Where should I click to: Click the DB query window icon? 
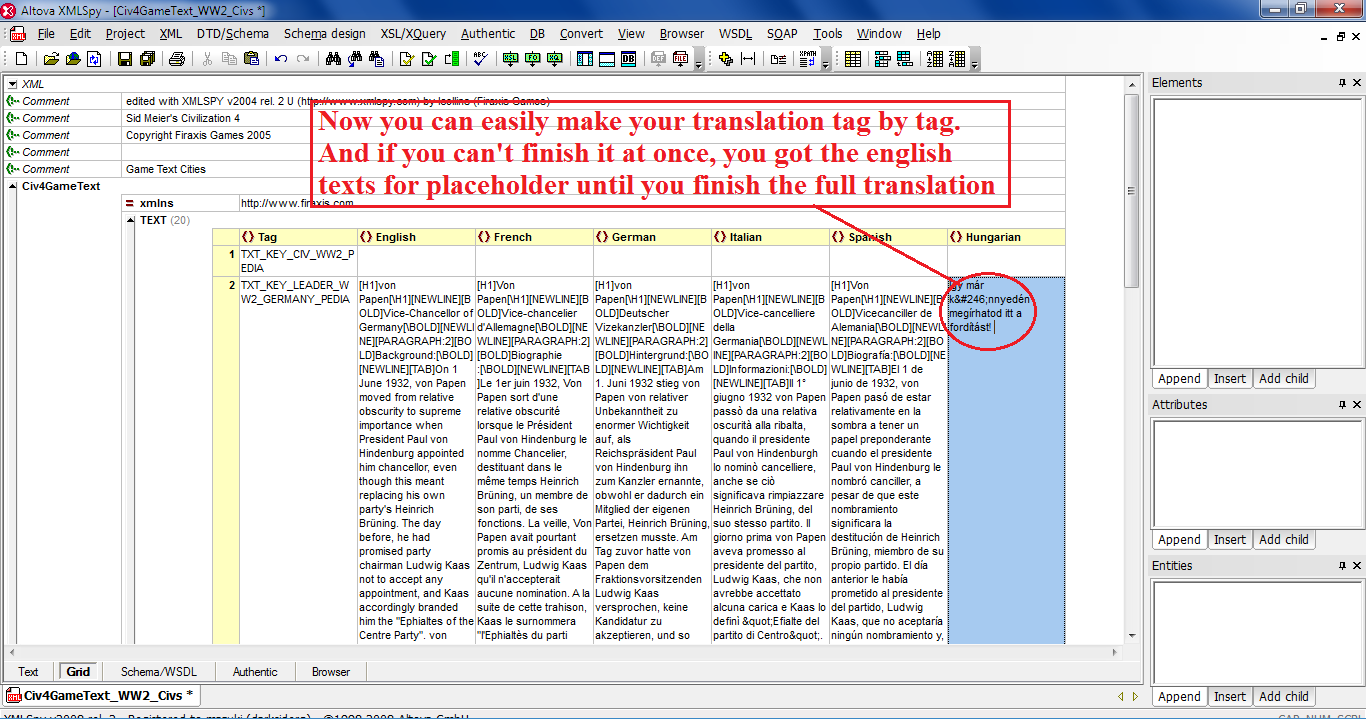point(628,59)
